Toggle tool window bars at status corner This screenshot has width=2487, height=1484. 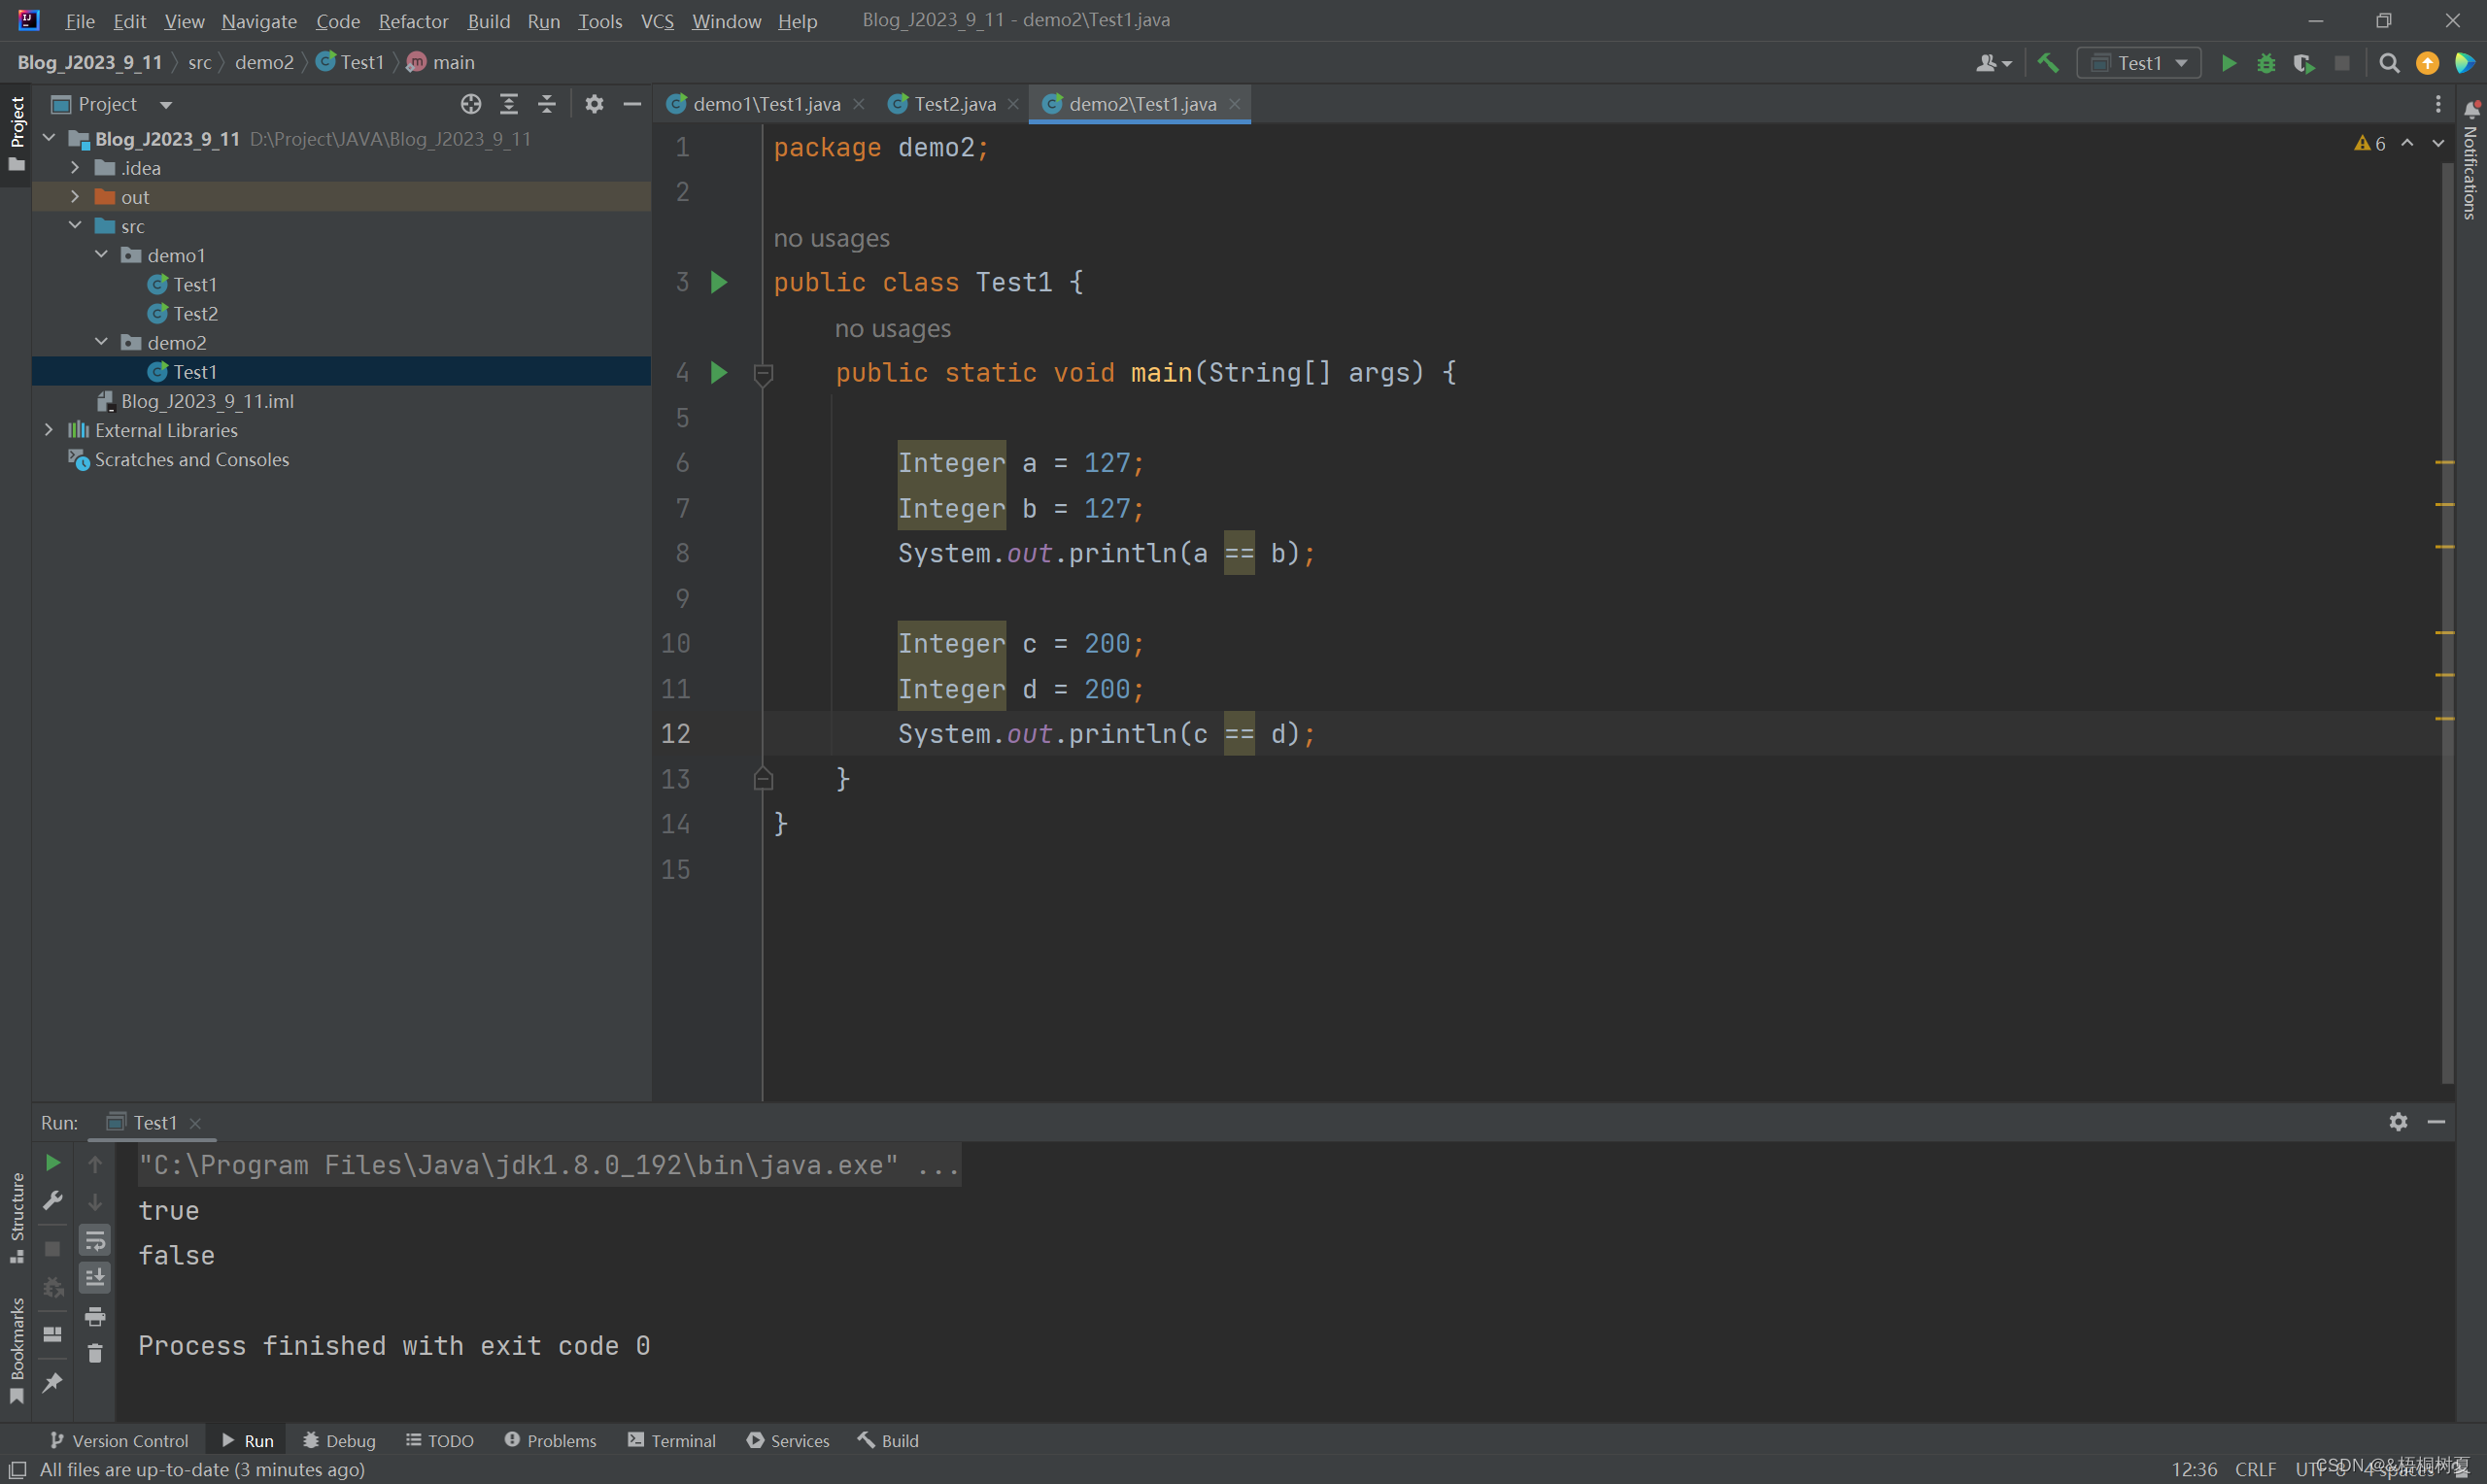click(x=17, y=1469)
